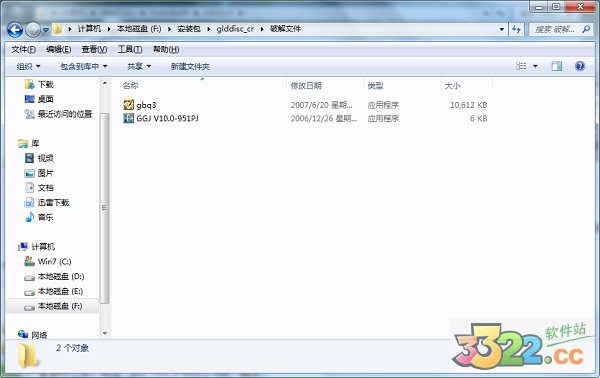
Task: Open the 查看(V) menu
Action: tap(94, 49)
